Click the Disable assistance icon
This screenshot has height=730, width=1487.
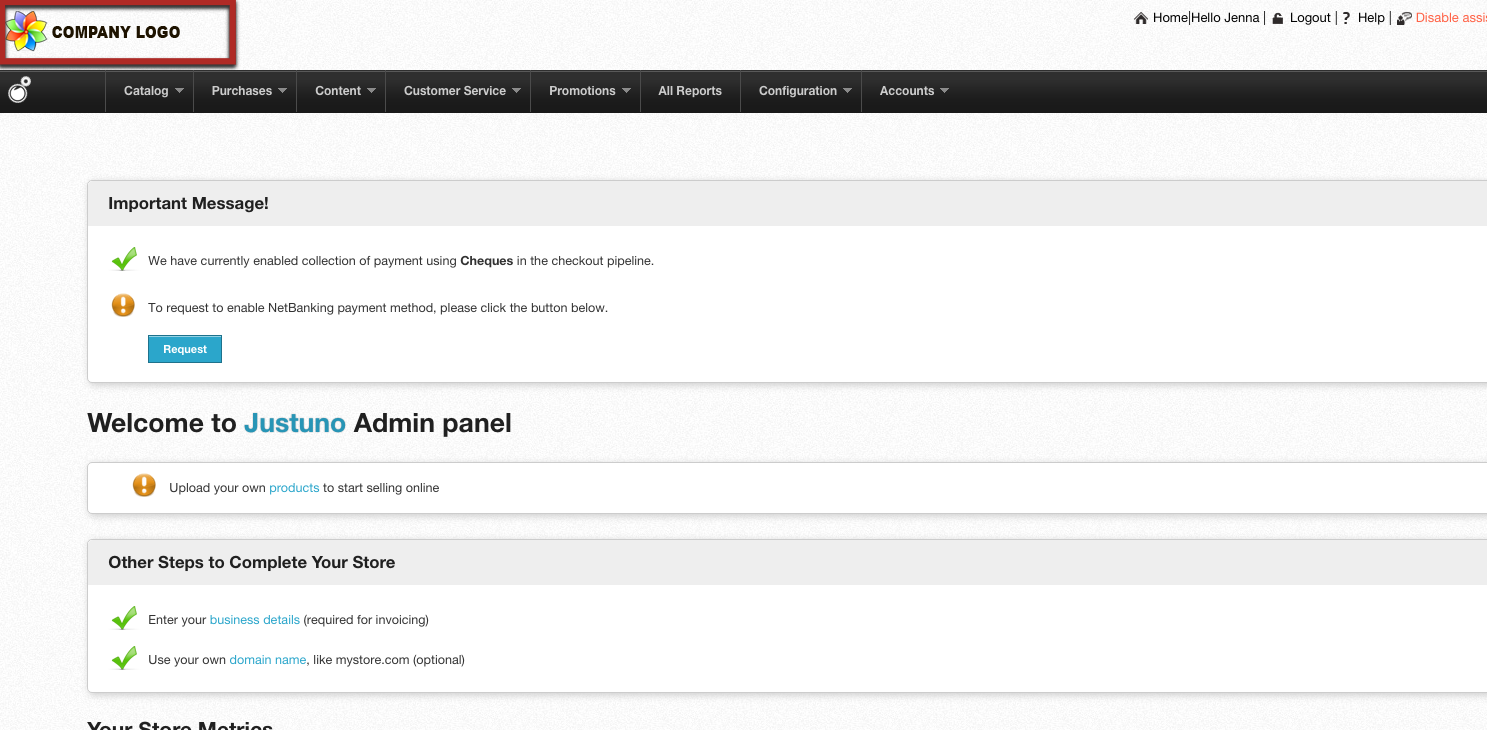pyautogui.click(x=1404, y=18)
